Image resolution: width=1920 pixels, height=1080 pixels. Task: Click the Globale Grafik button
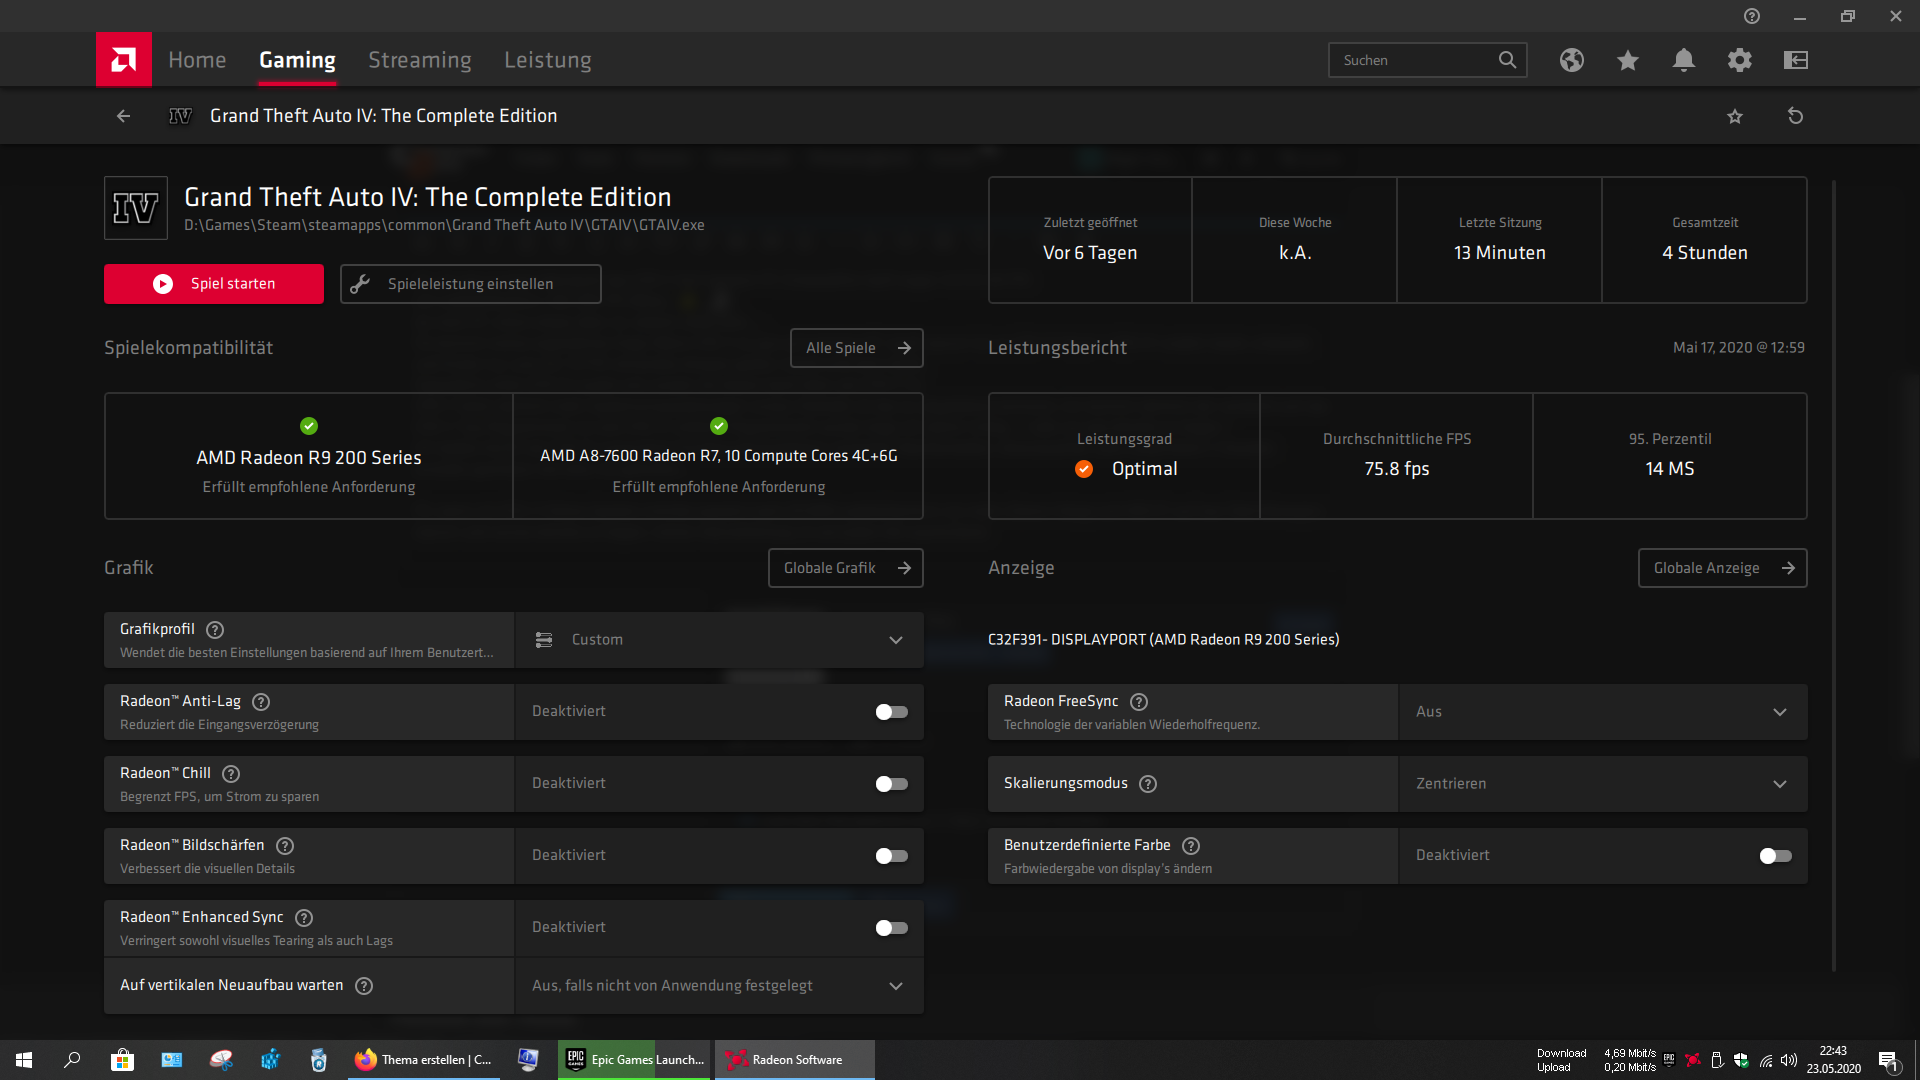coord(845,568)
